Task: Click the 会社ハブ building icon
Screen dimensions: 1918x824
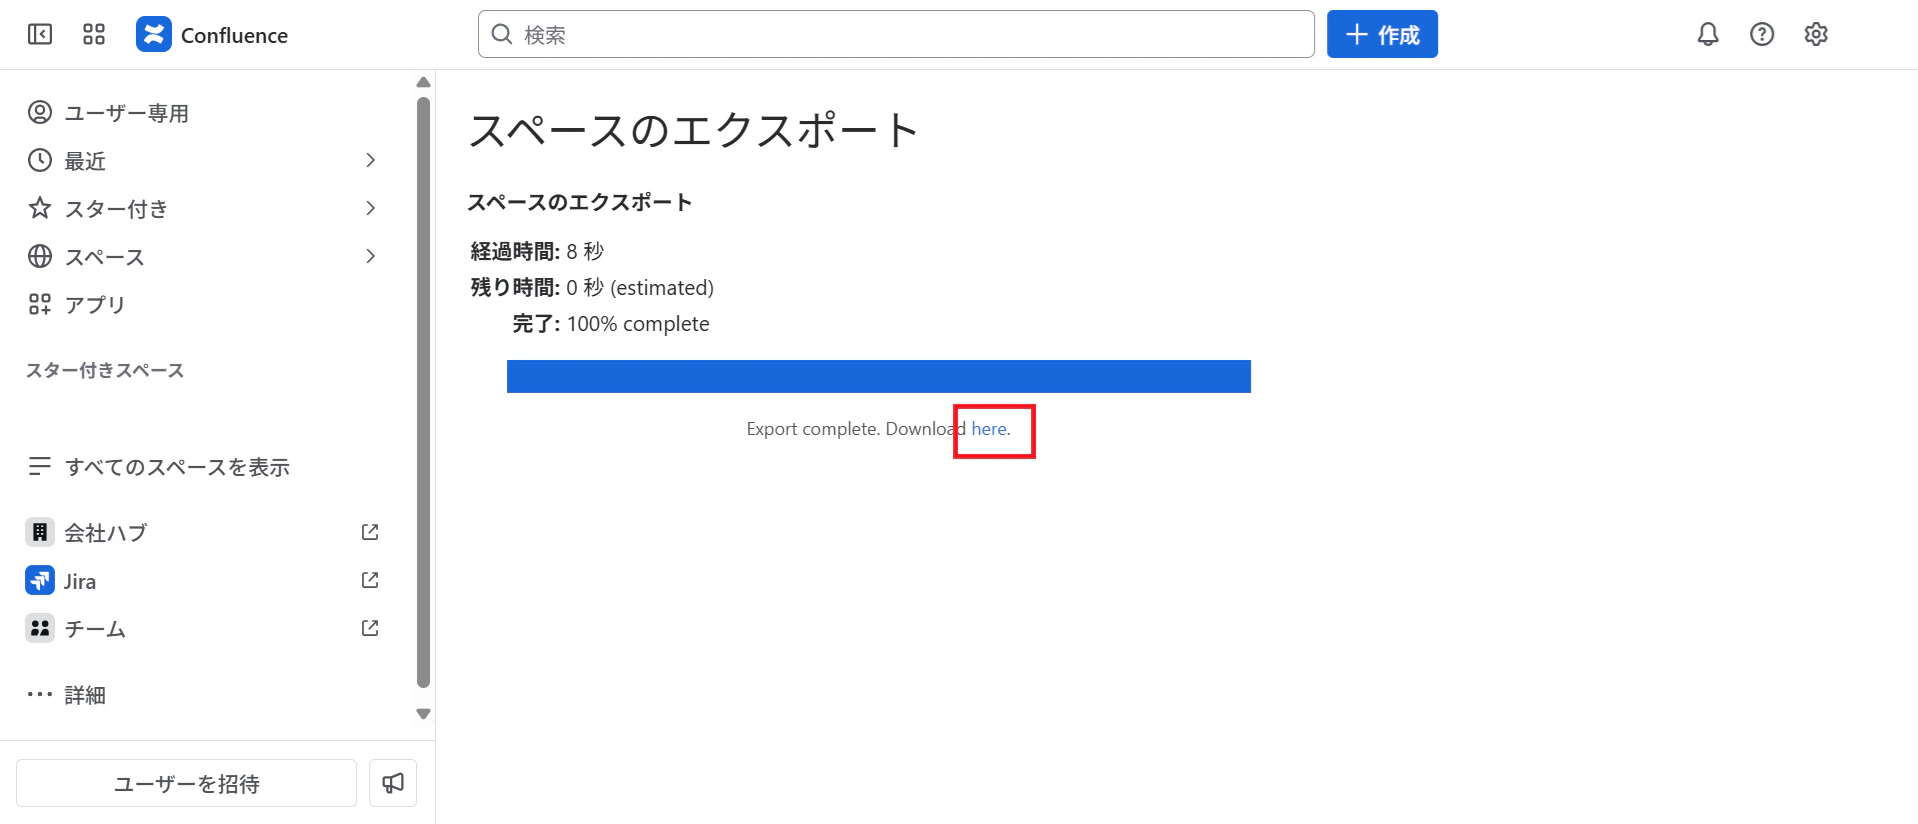Action: click(40, 532)
